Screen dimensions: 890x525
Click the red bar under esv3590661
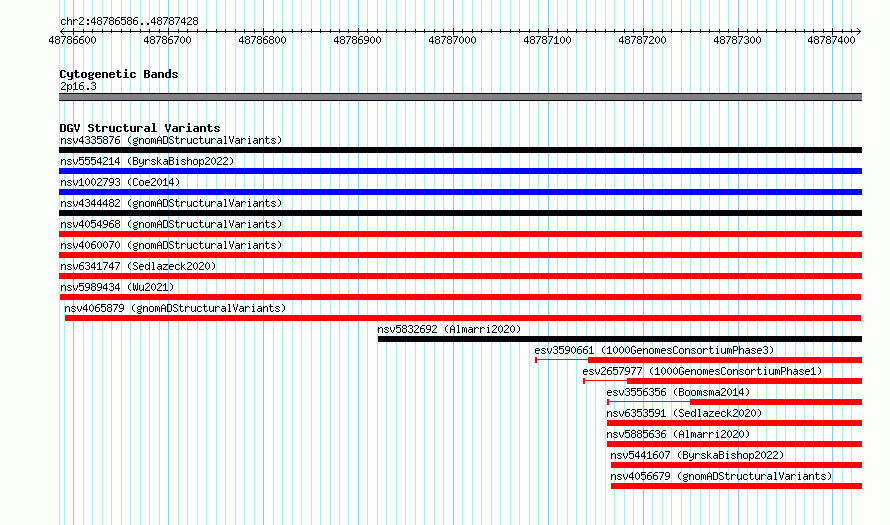coord(725,360)
